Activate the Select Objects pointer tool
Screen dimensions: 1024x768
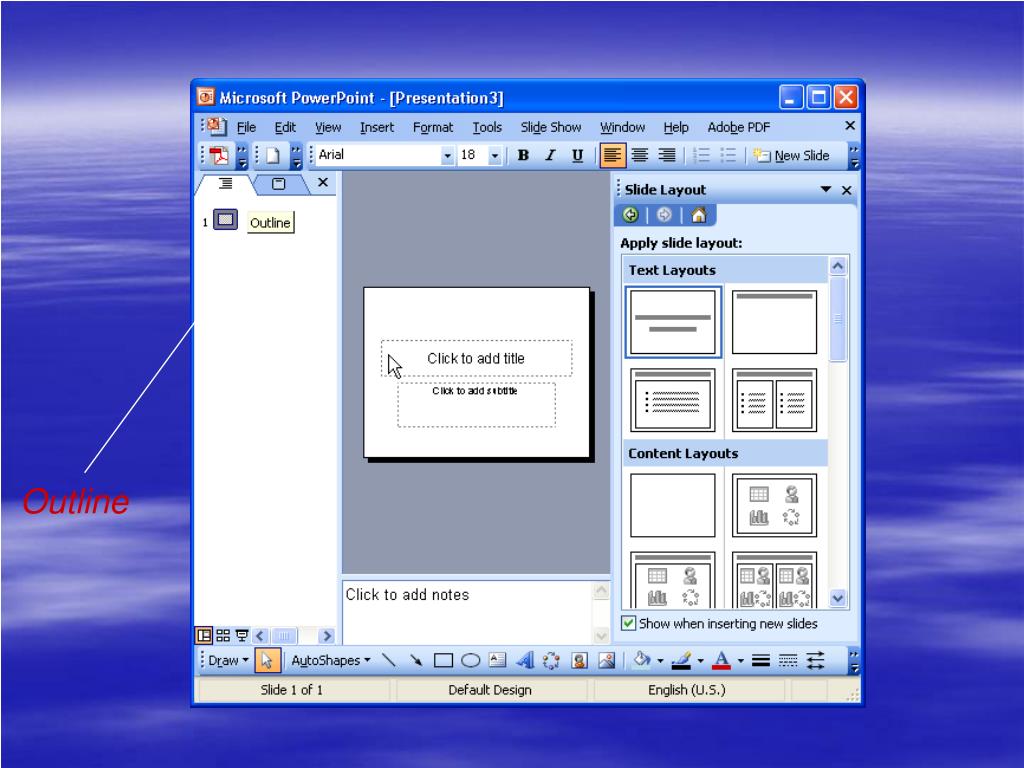coord(267,660)
